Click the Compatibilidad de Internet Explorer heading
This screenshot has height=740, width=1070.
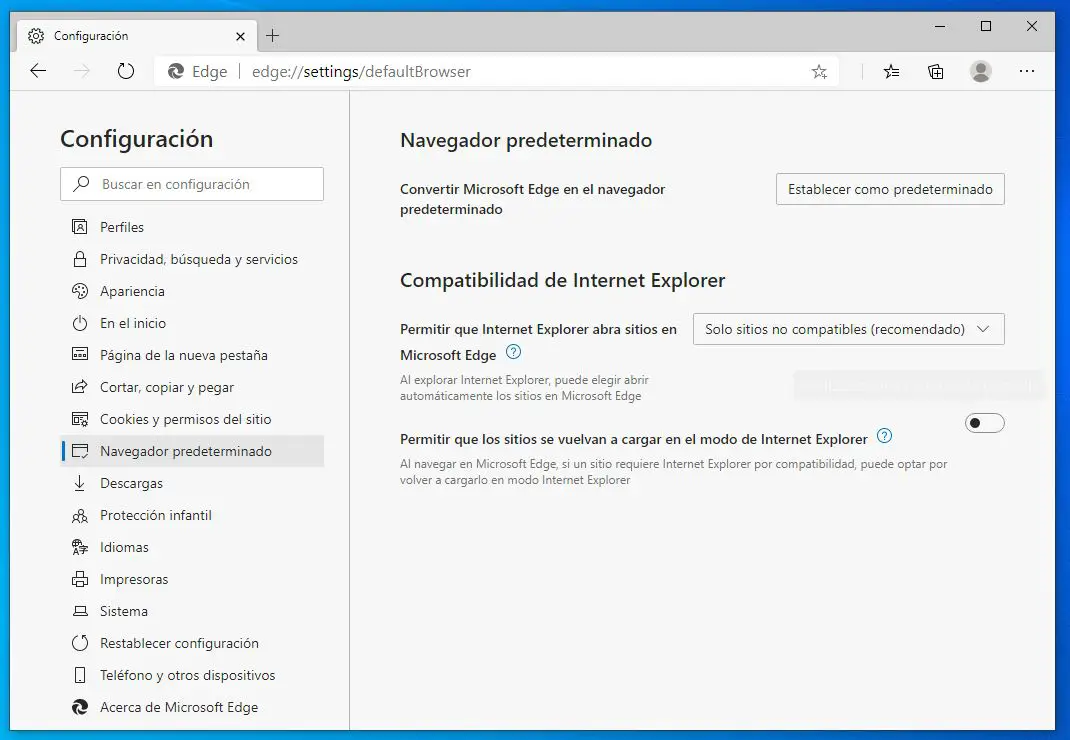point(562,281)
